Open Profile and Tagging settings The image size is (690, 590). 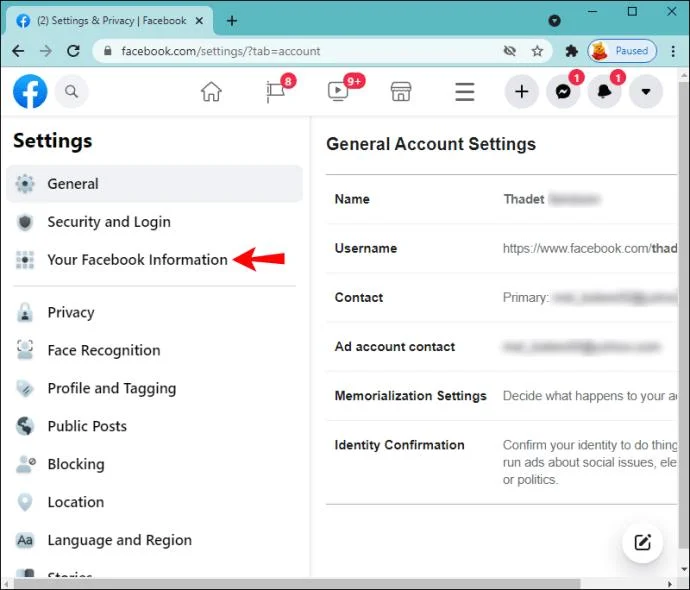pyautogui.click(x=154, y=388)
